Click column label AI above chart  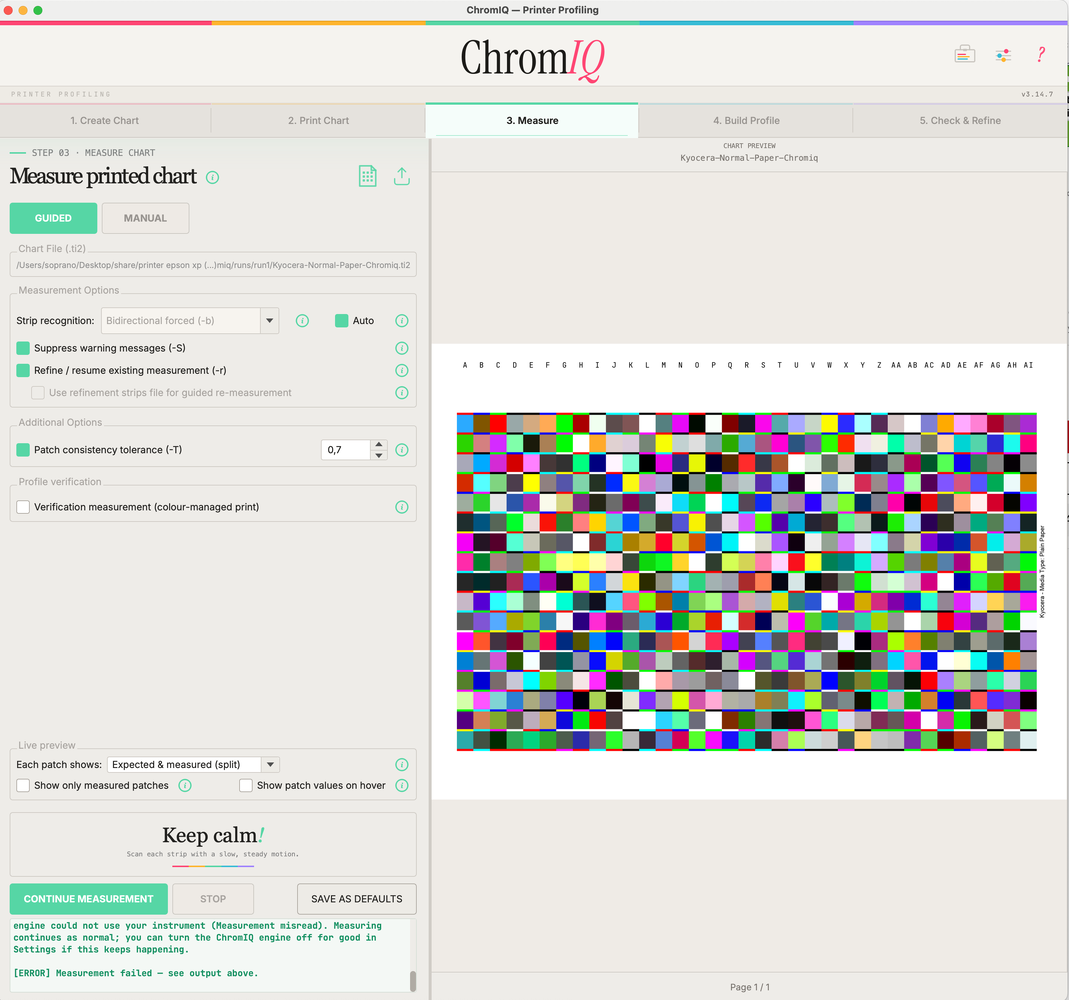coord(1028,365)
